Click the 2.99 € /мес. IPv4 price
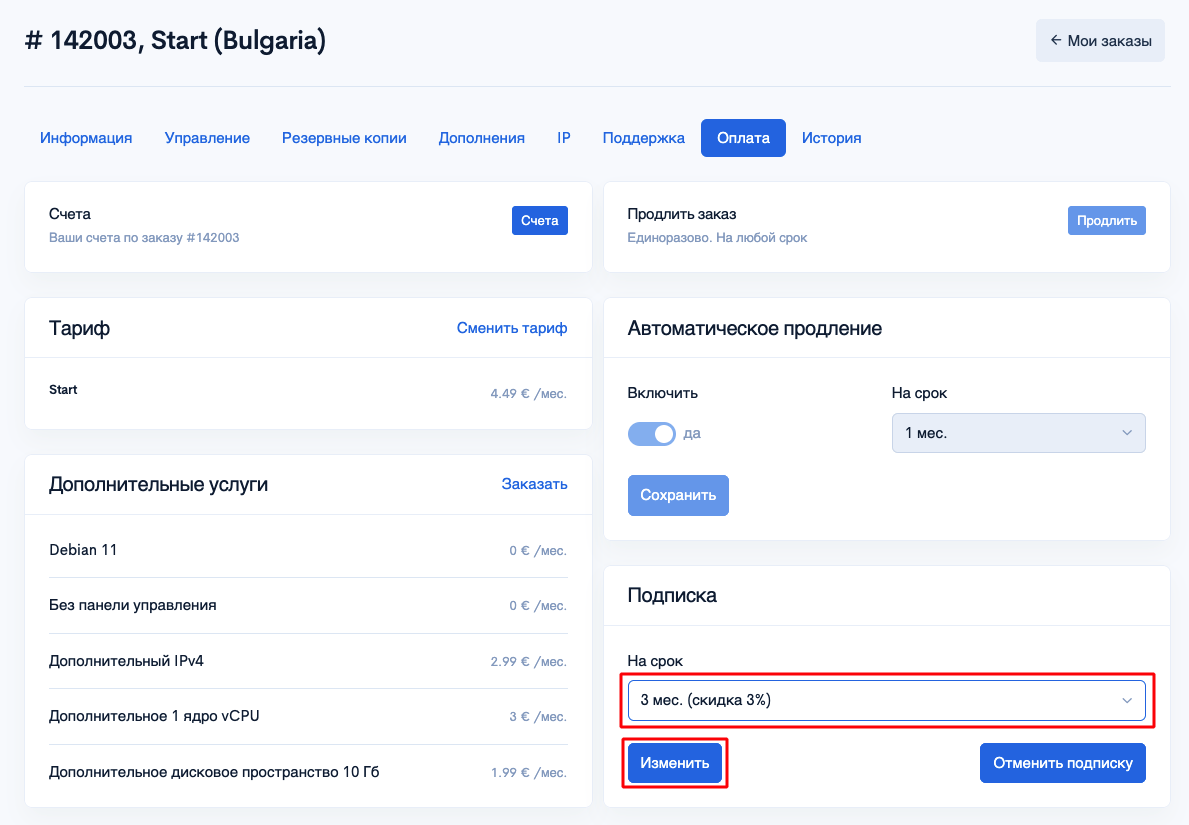This screenshot has height=825, width=1189. [x=529, y=661]
